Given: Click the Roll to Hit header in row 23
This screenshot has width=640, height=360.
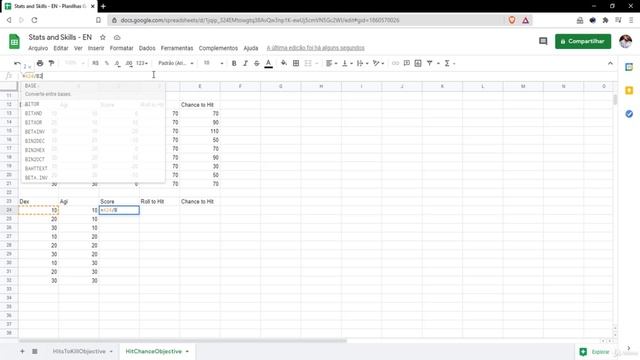Looking at the screenshot, I should pyautogui.click(x=152, y=202).
